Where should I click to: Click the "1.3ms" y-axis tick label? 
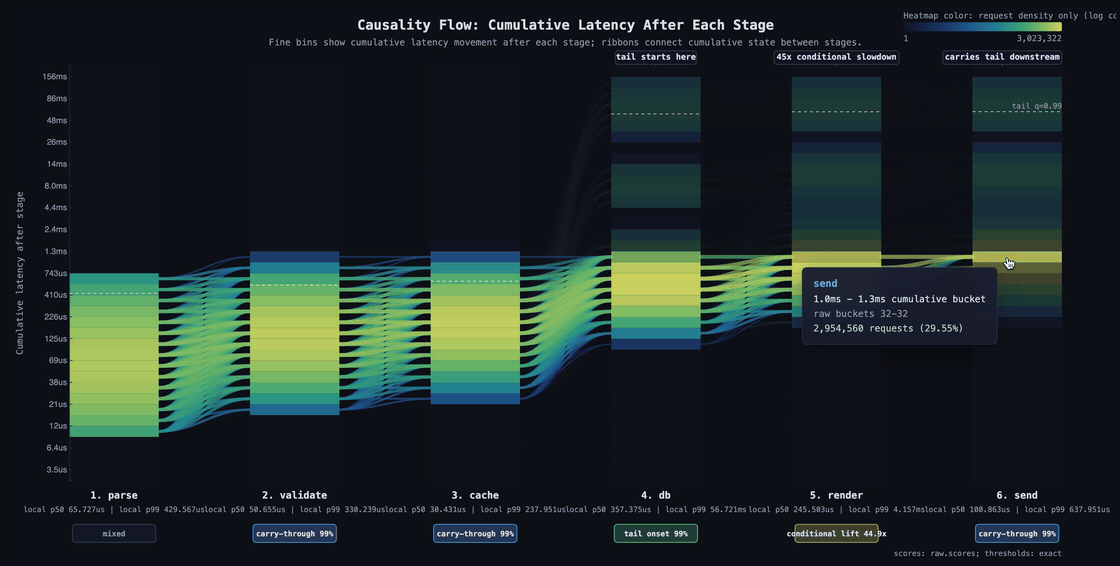54,252
